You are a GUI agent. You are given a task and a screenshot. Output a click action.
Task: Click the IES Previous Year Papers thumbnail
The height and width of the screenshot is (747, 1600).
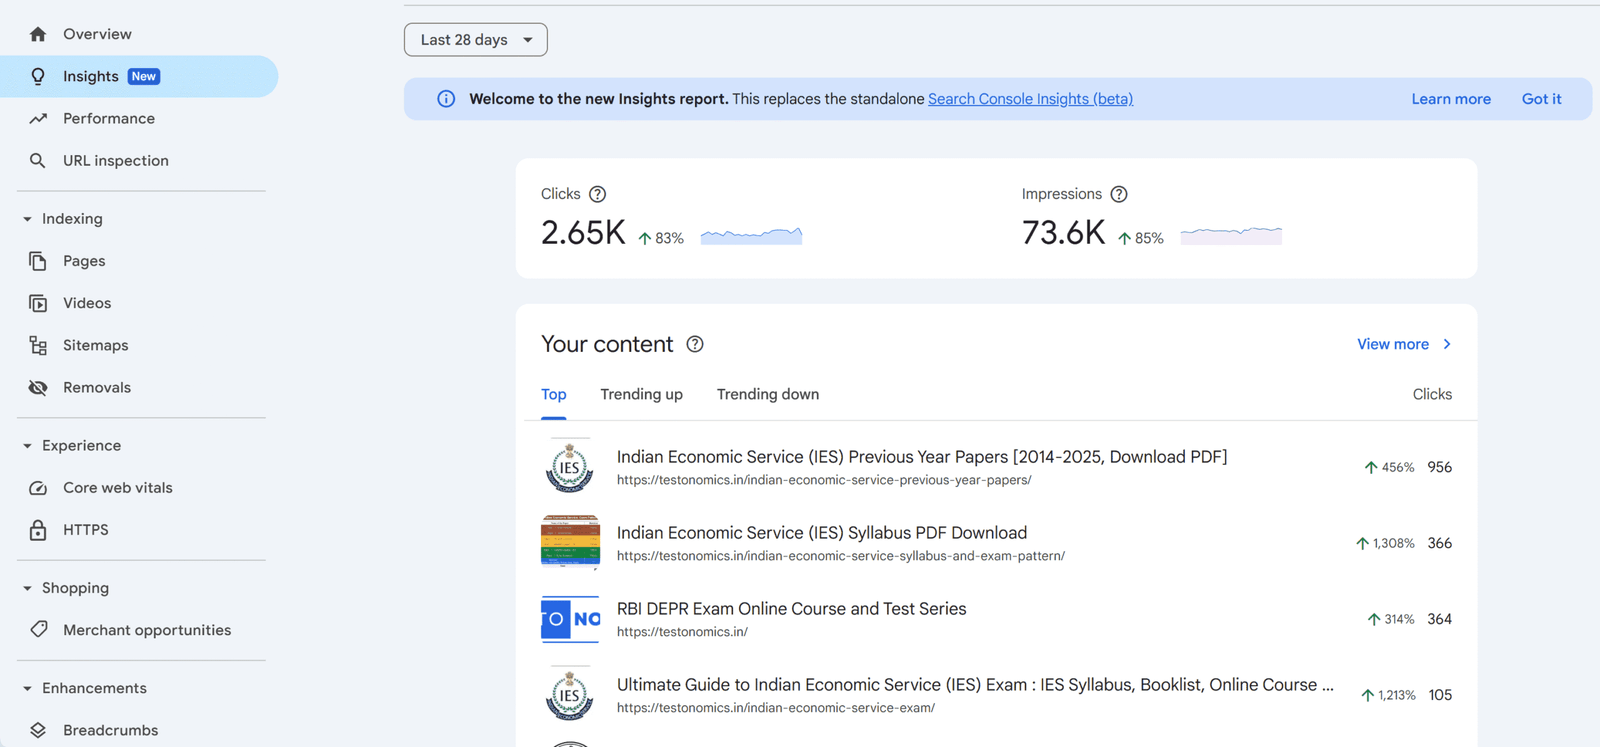coord(570,467)
